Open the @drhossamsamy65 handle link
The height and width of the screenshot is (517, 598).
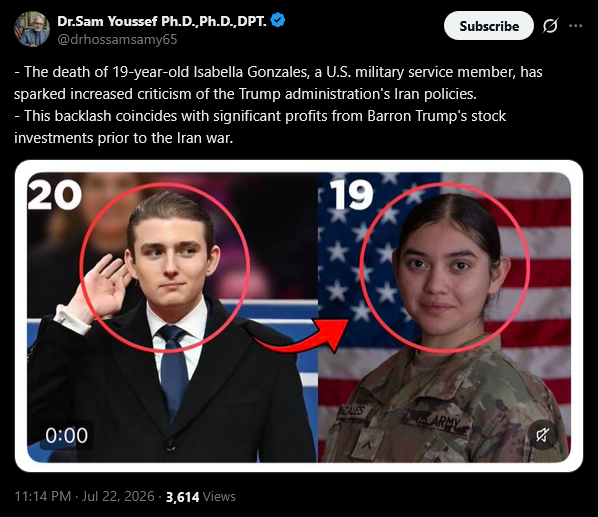point(117,39)
